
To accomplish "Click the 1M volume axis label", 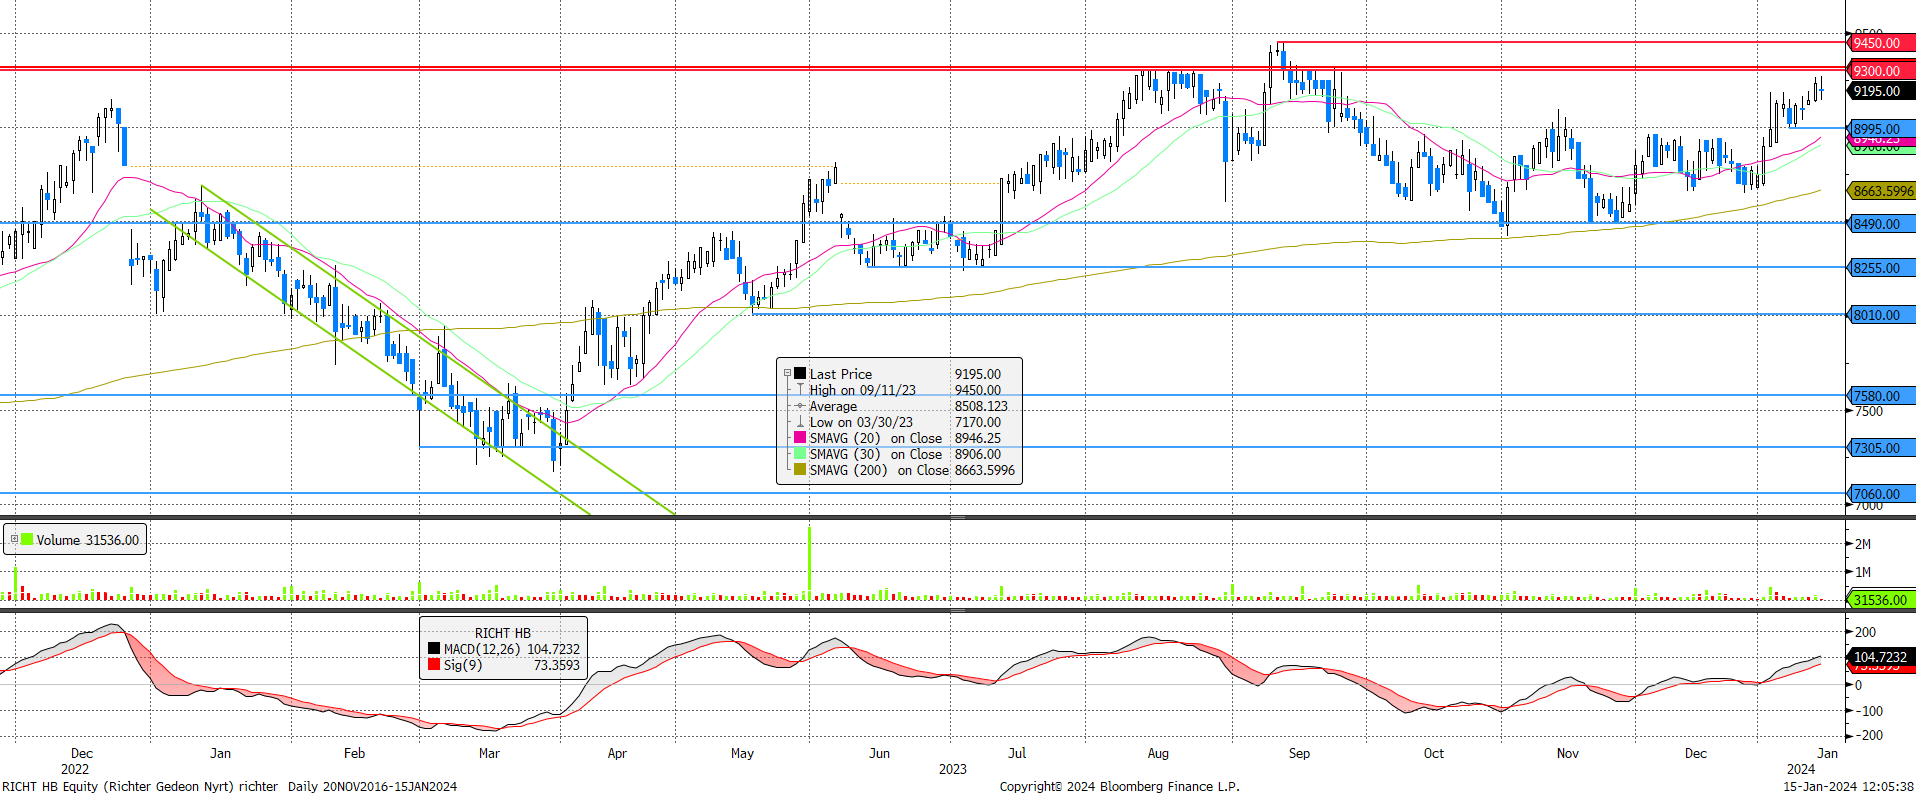I will (1862, 572).
